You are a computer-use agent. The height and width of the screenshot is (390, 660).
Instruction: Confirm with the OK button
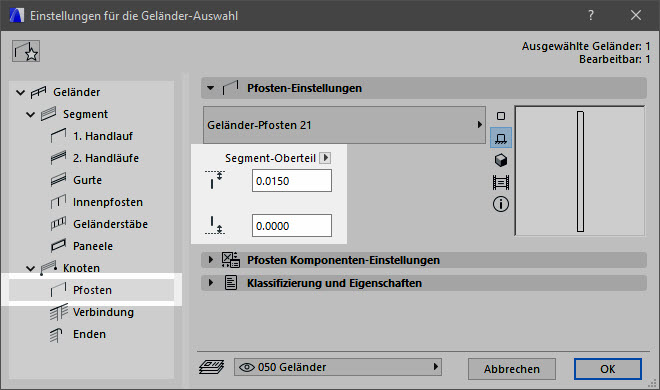coord(608,369)
